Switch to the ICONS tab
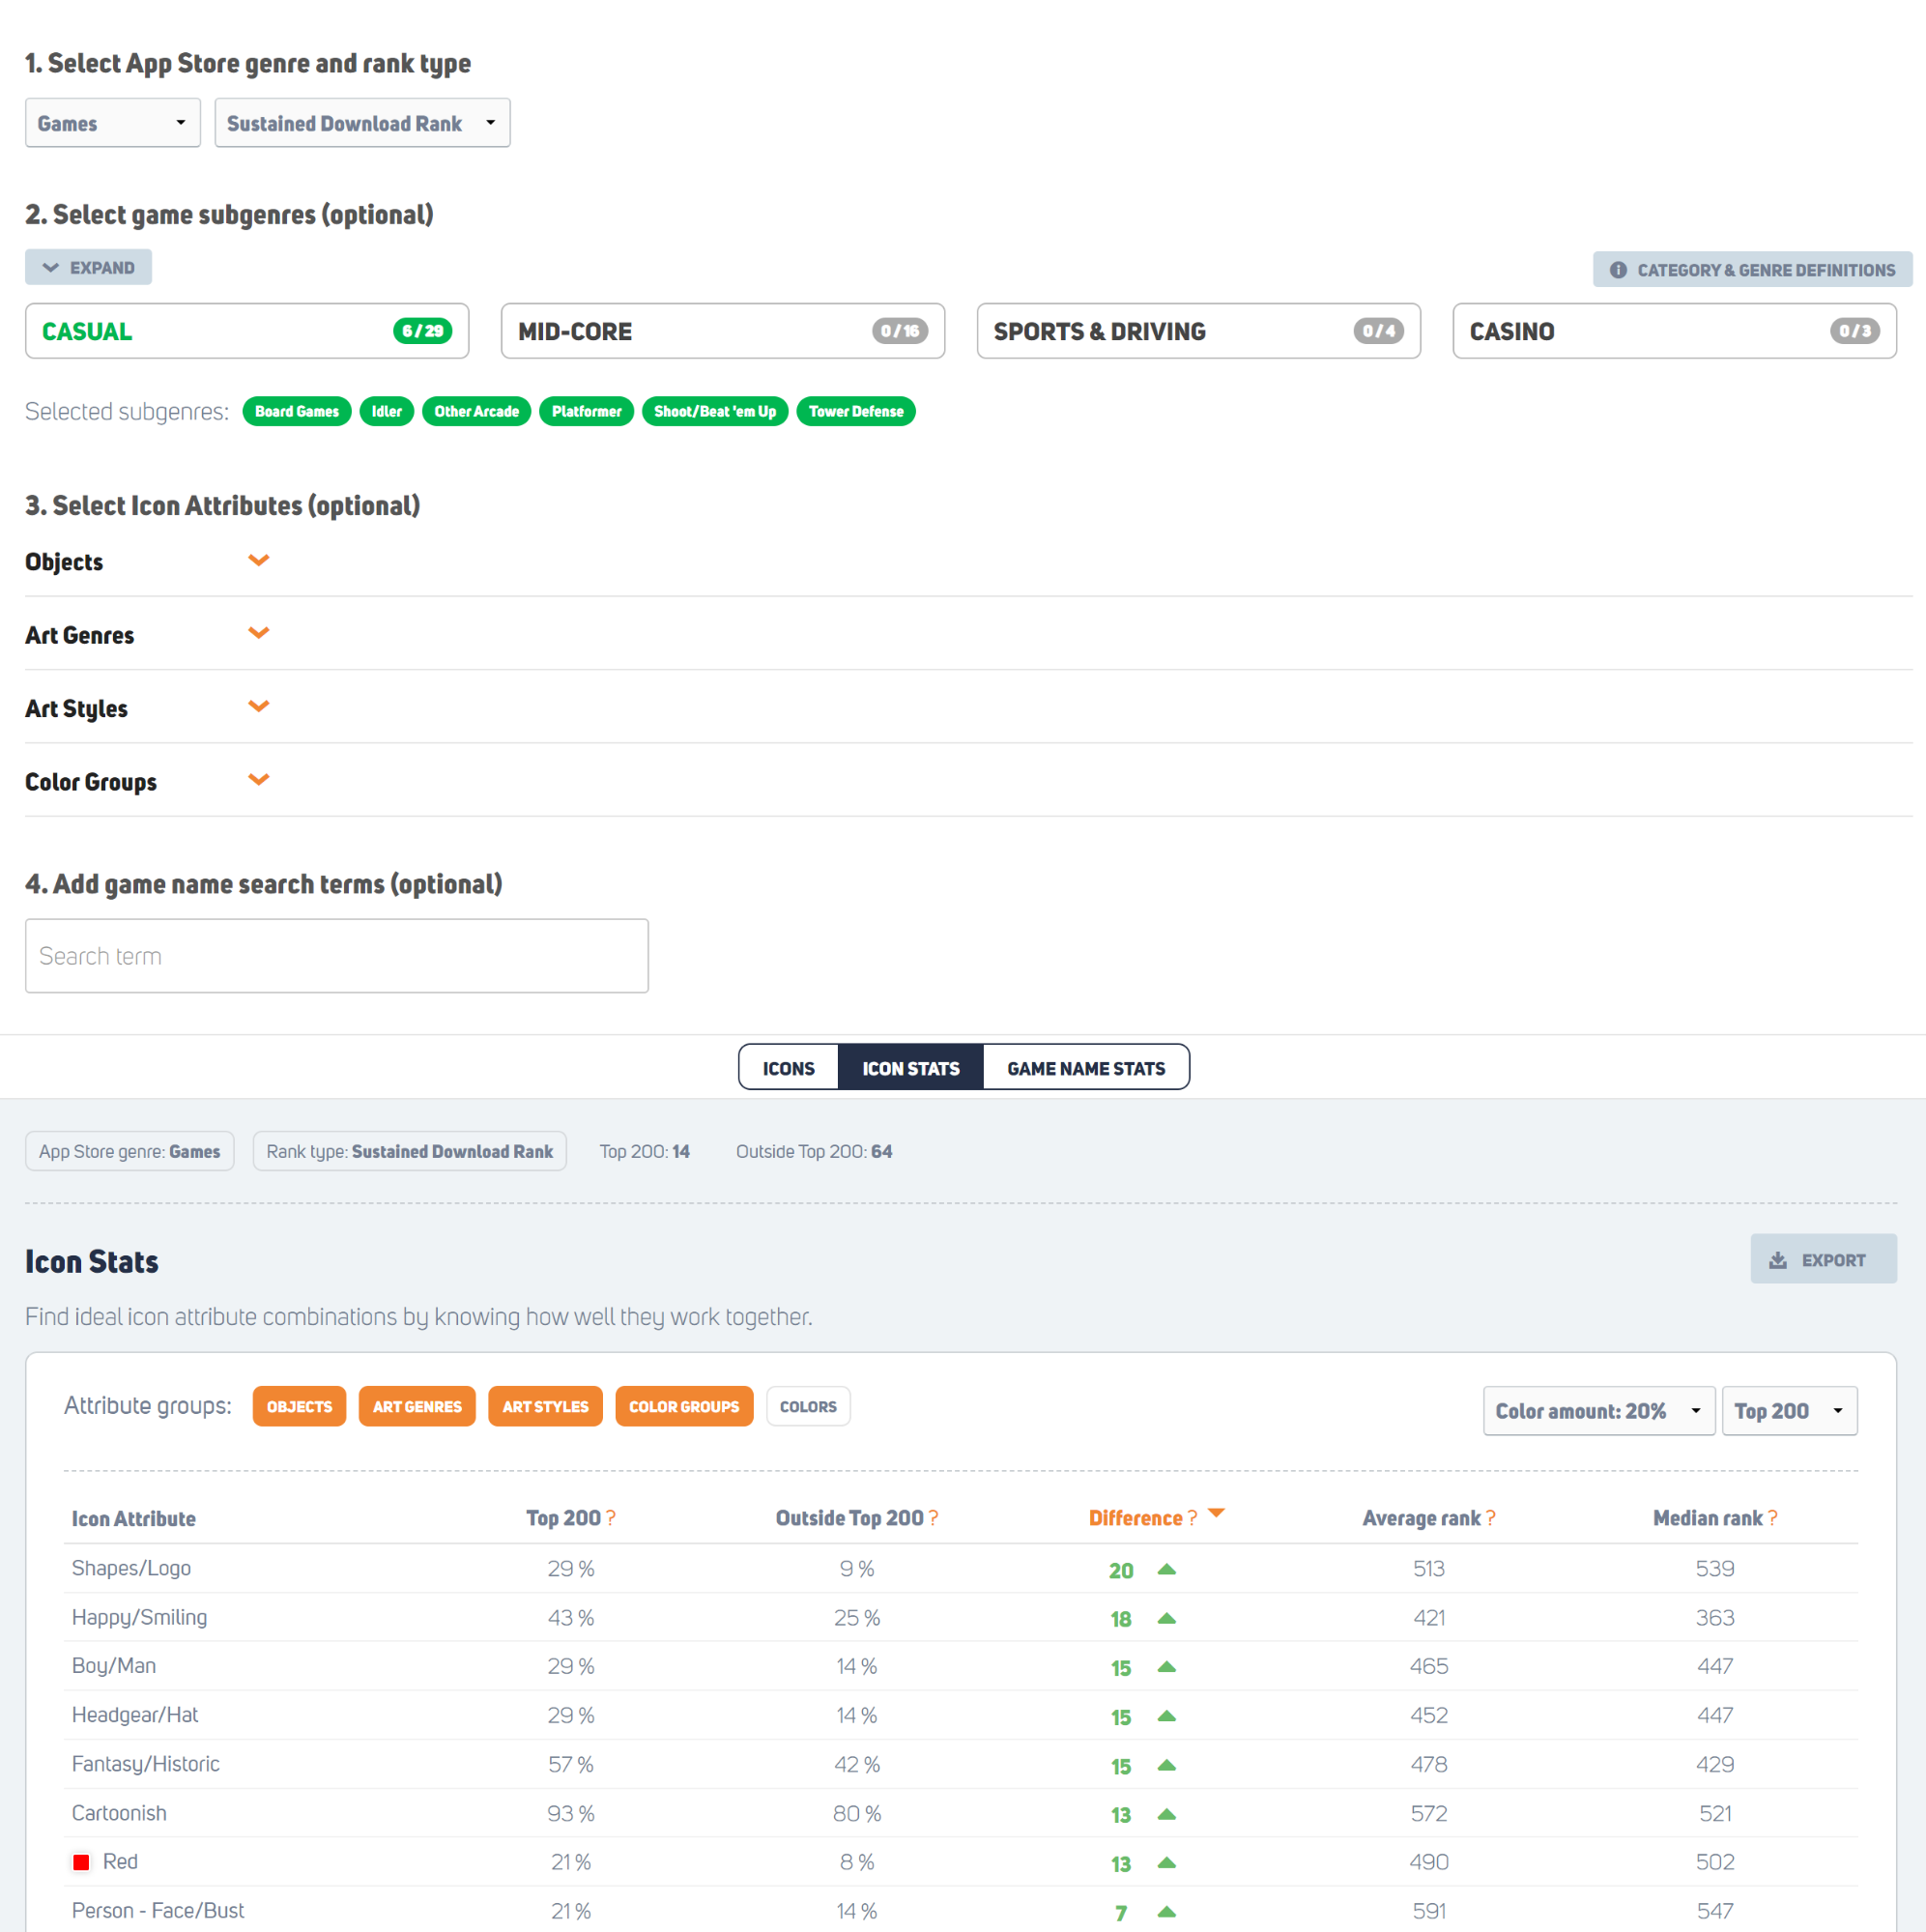Viewport: 1926px width, 1932px height. [788, 1067]
